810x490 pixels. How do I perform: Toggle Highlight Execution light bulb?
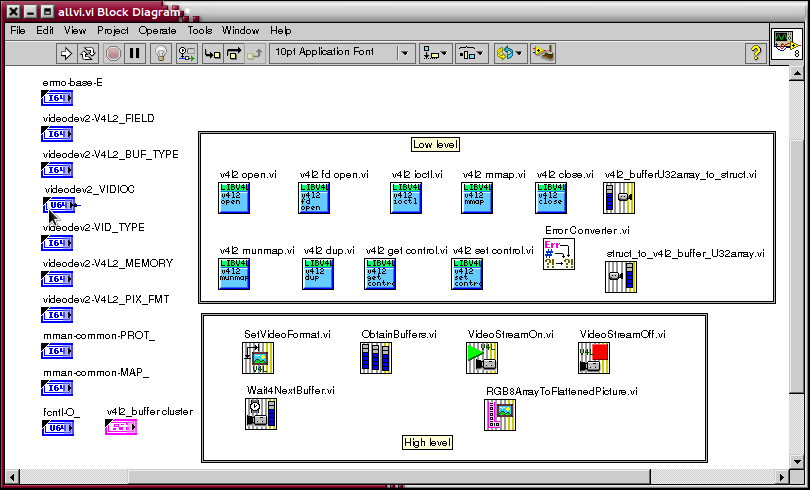159,53
